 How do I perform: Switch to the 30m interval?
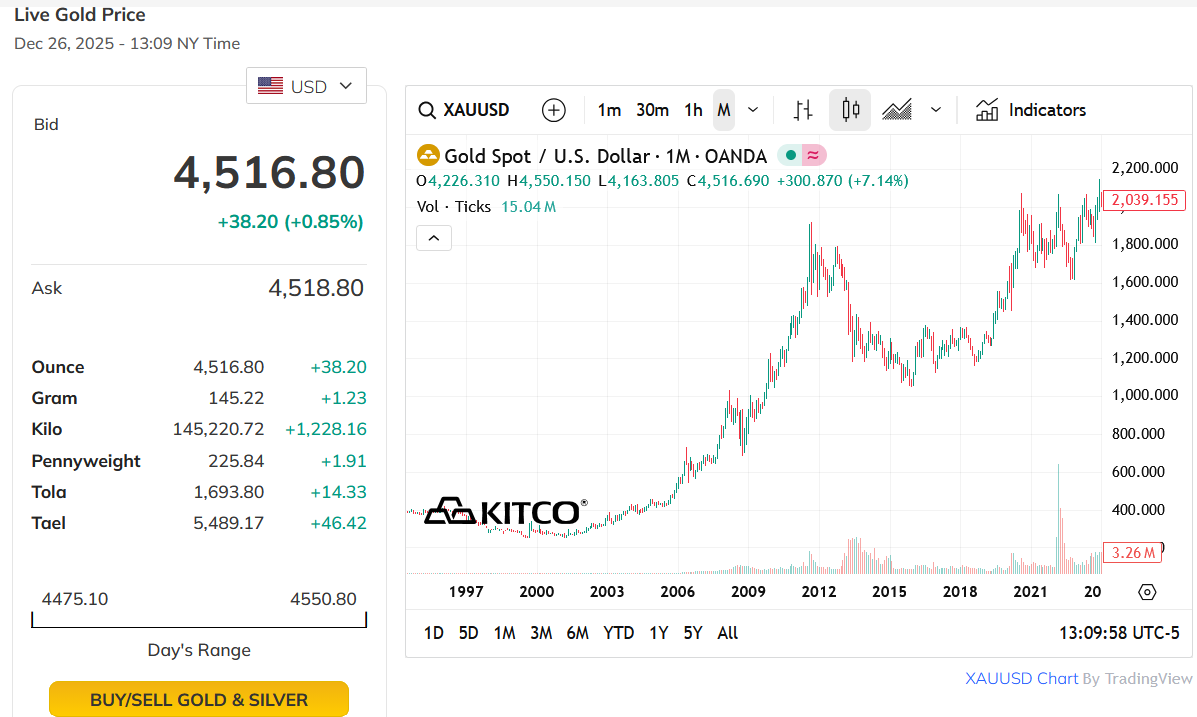coord(653,110)
